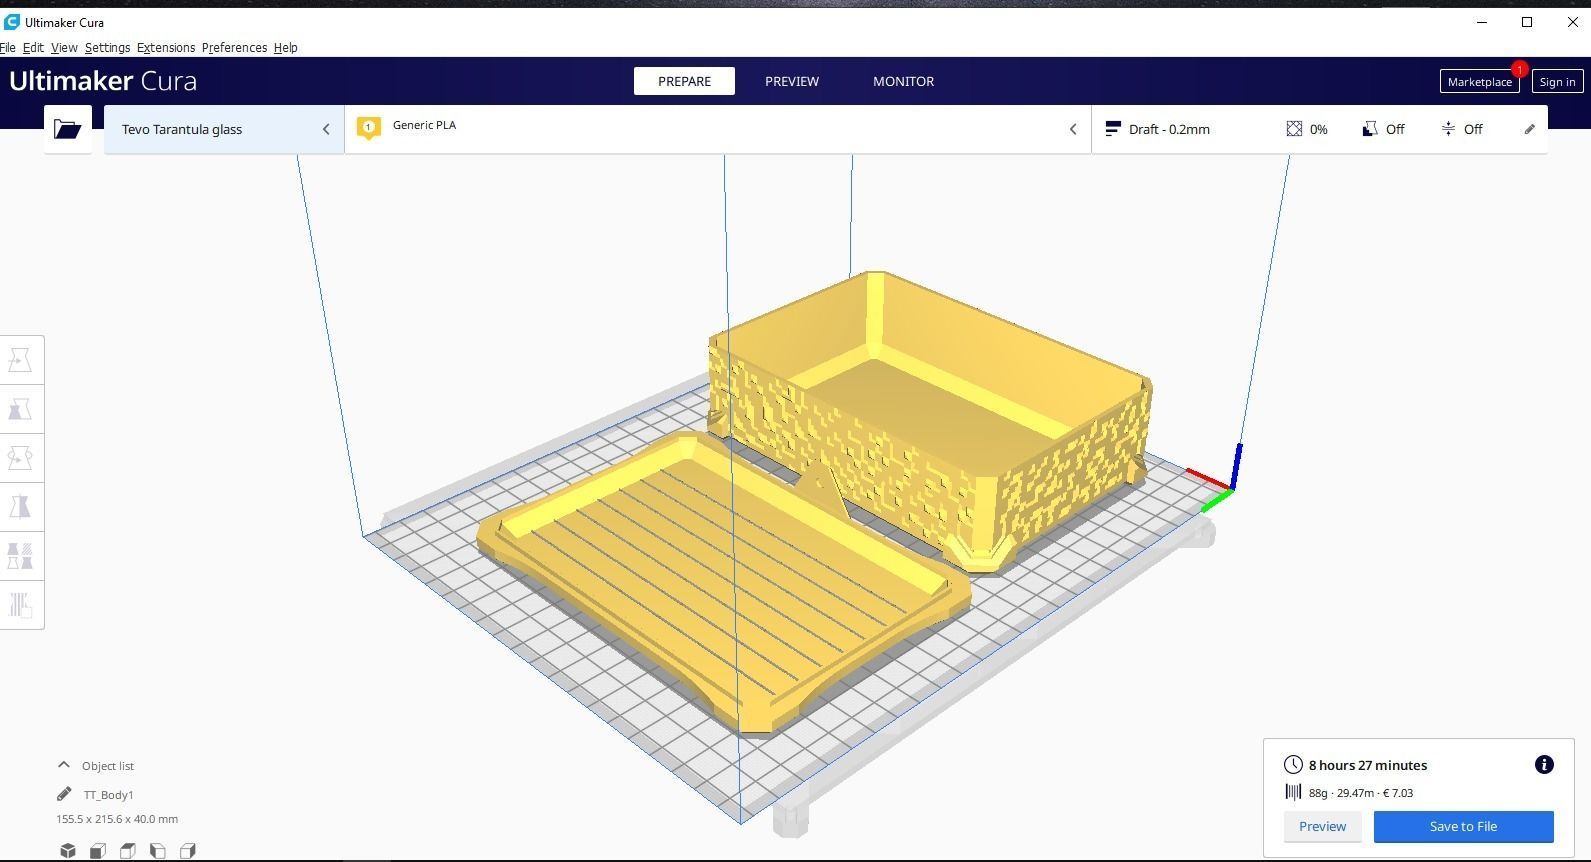Click the Sign in button
Viewport: 1591px width, 862px height.
coord(1557,82)
